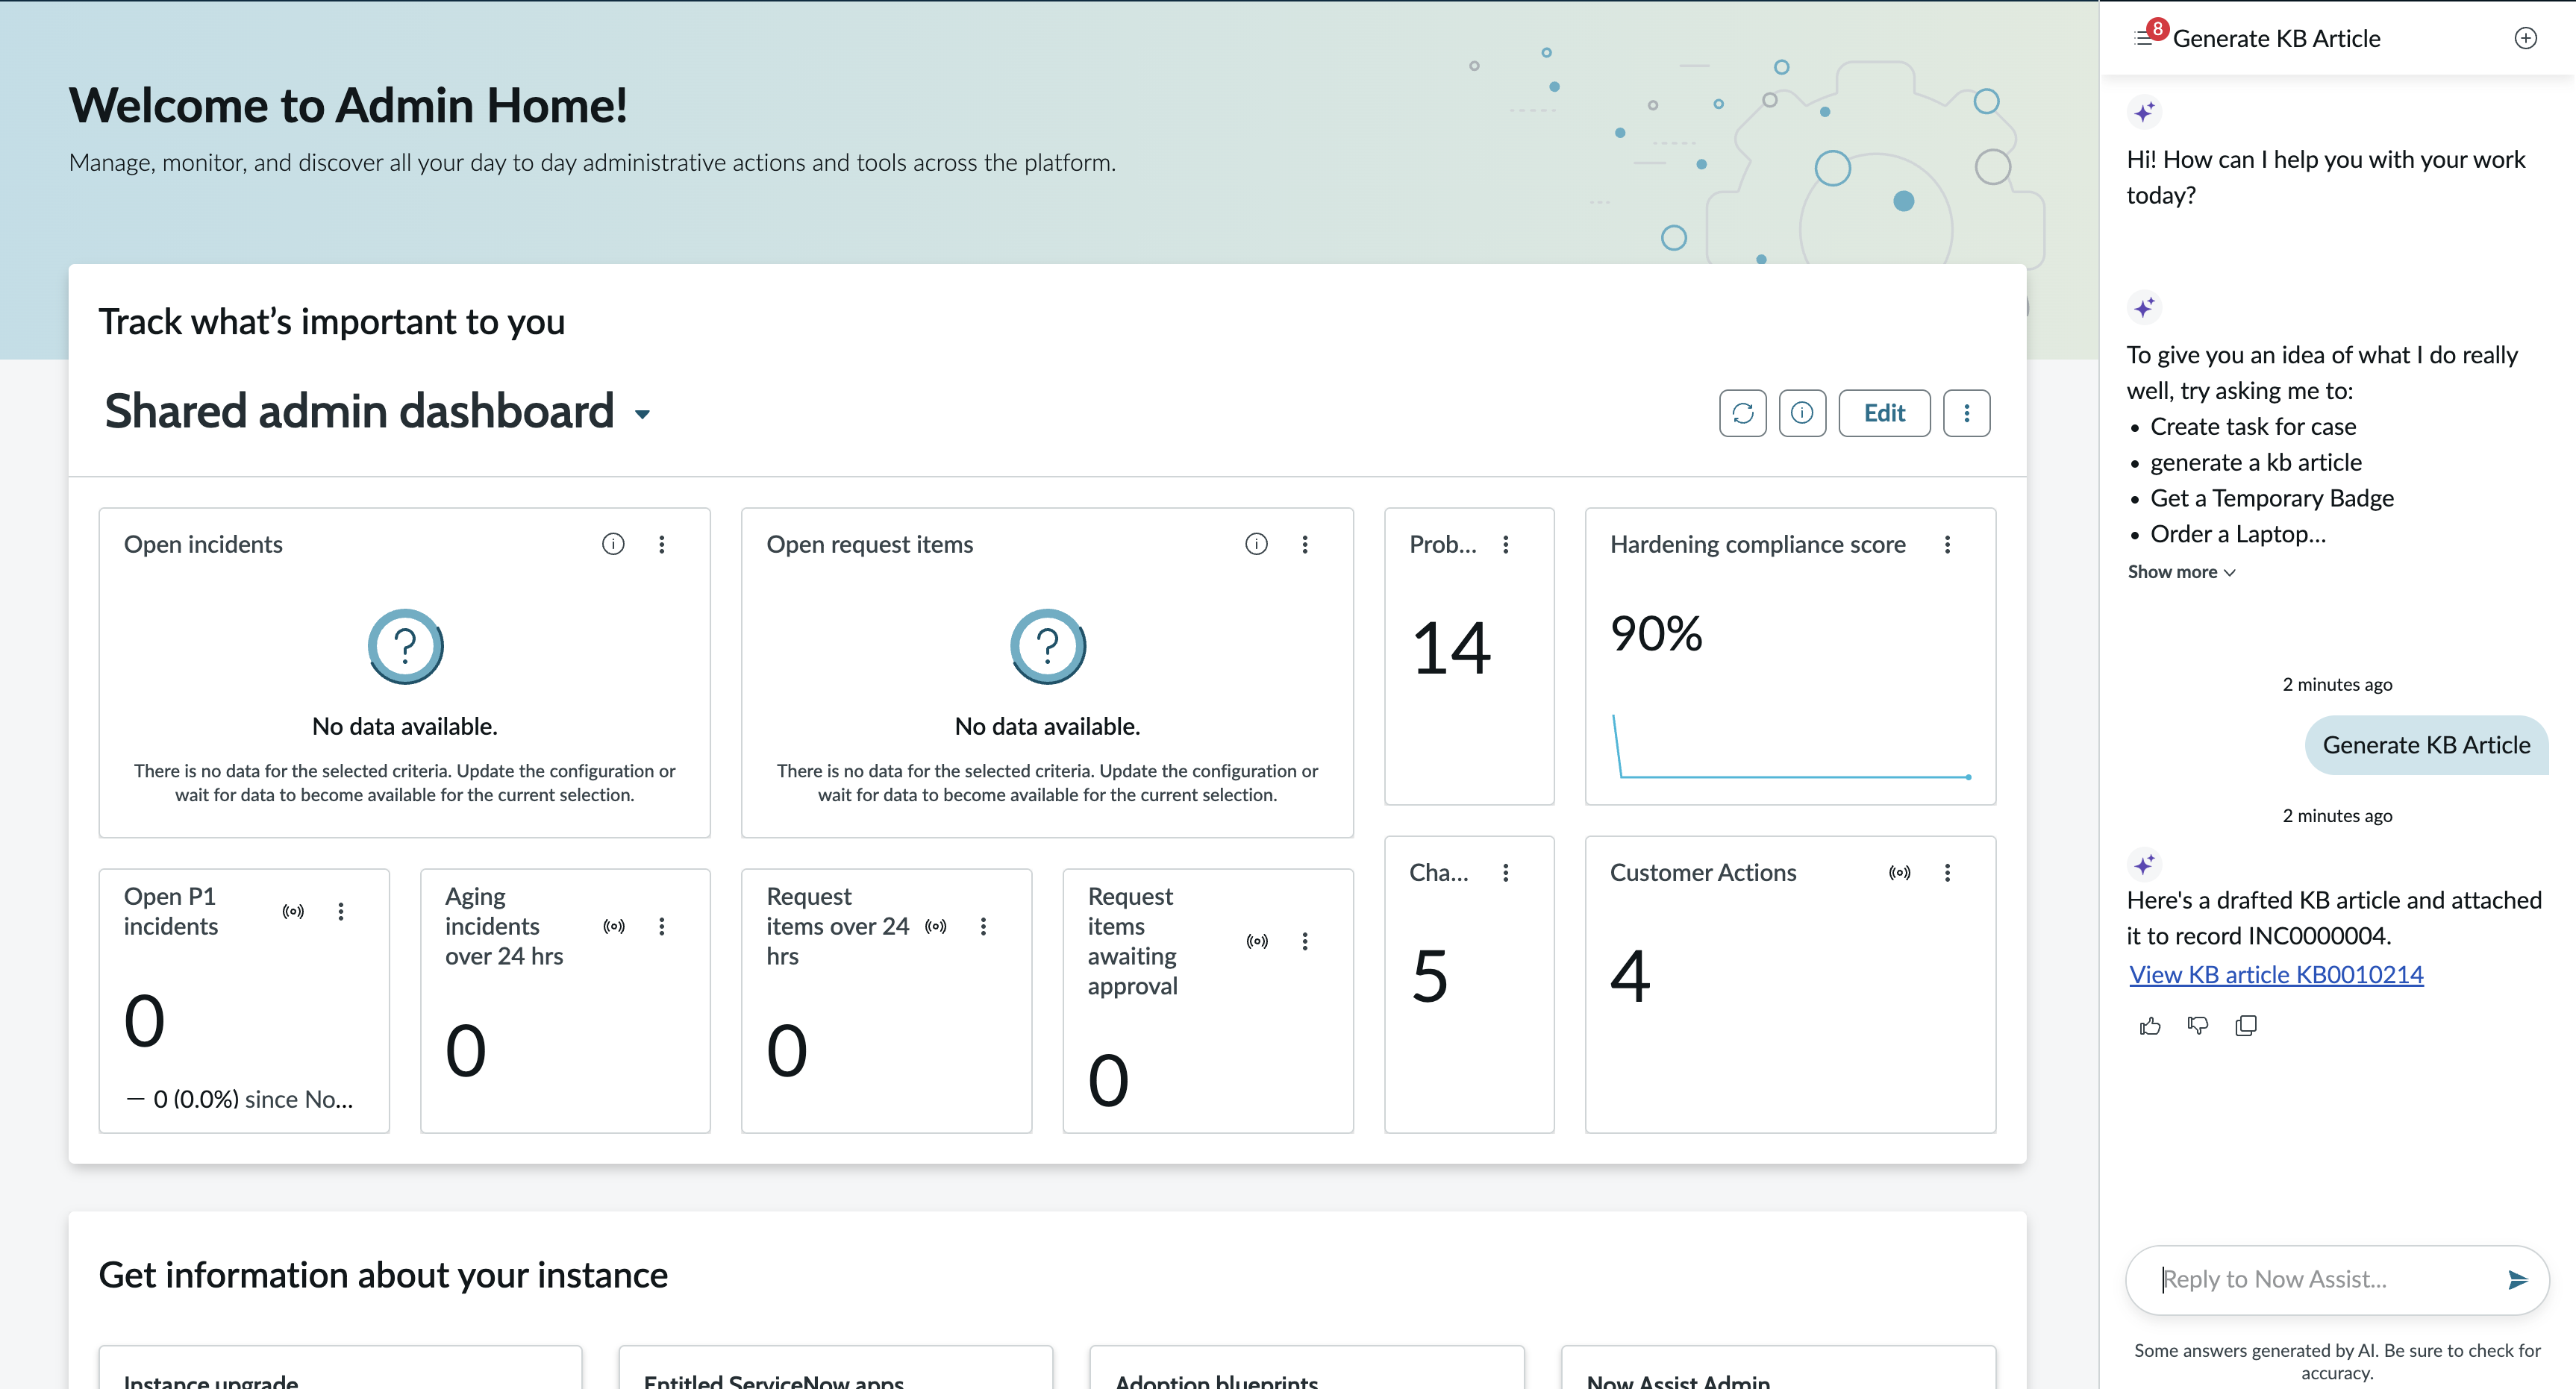Click 'Order a Laptop...' suggestion

pos(2238,534)
